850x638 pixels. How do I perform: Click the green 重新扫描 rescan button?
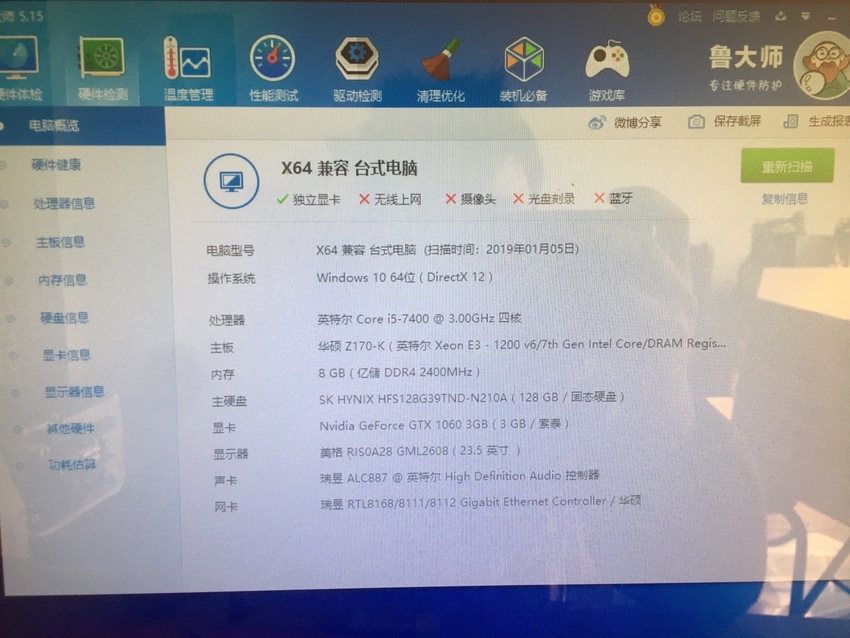click(787, 166)
